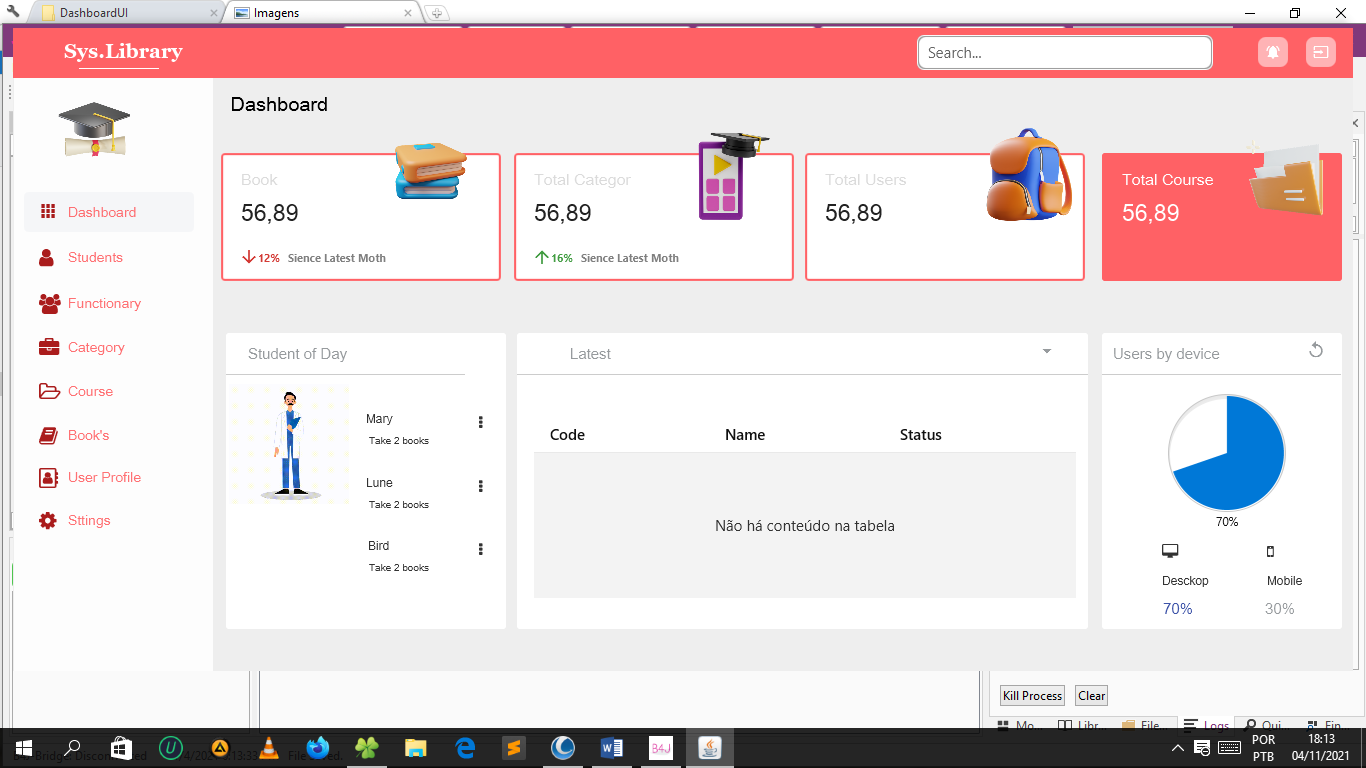The height and width of the screenshot is (768, 1366).
Task: Select the Book stats card
Action: 360,217
